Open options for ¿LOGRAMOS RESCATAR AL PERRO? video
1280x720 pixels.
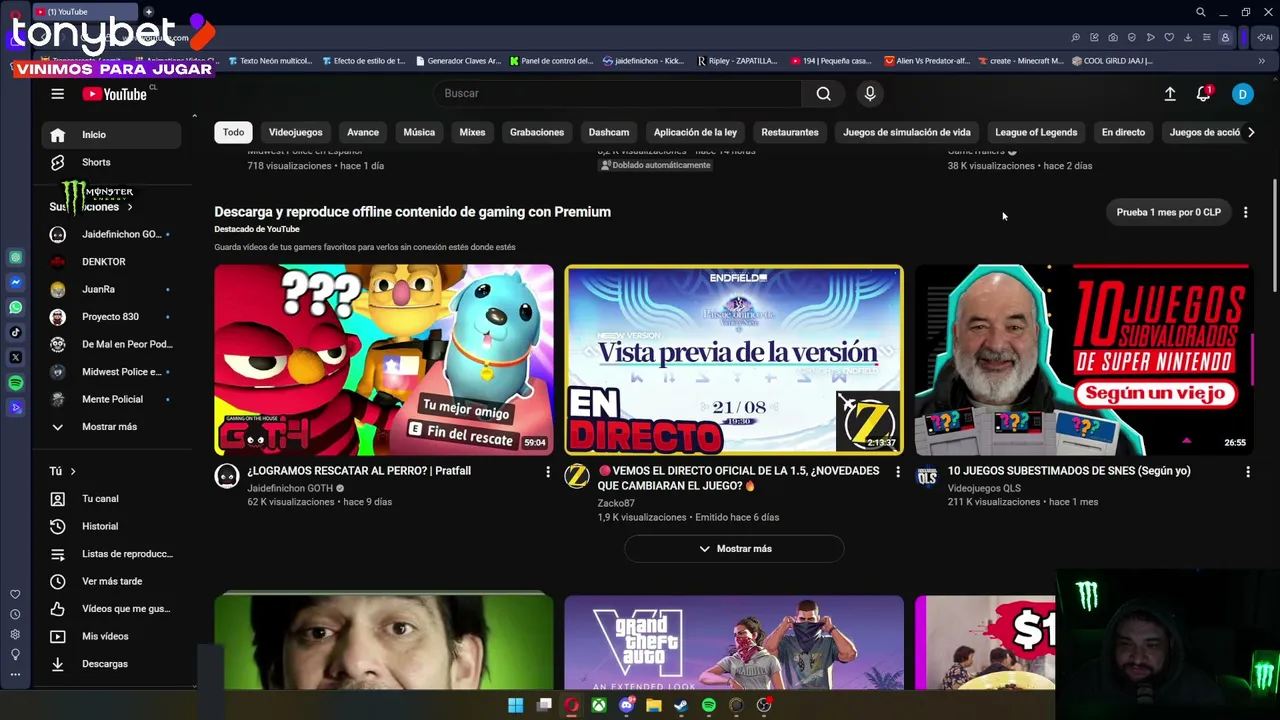547,471
